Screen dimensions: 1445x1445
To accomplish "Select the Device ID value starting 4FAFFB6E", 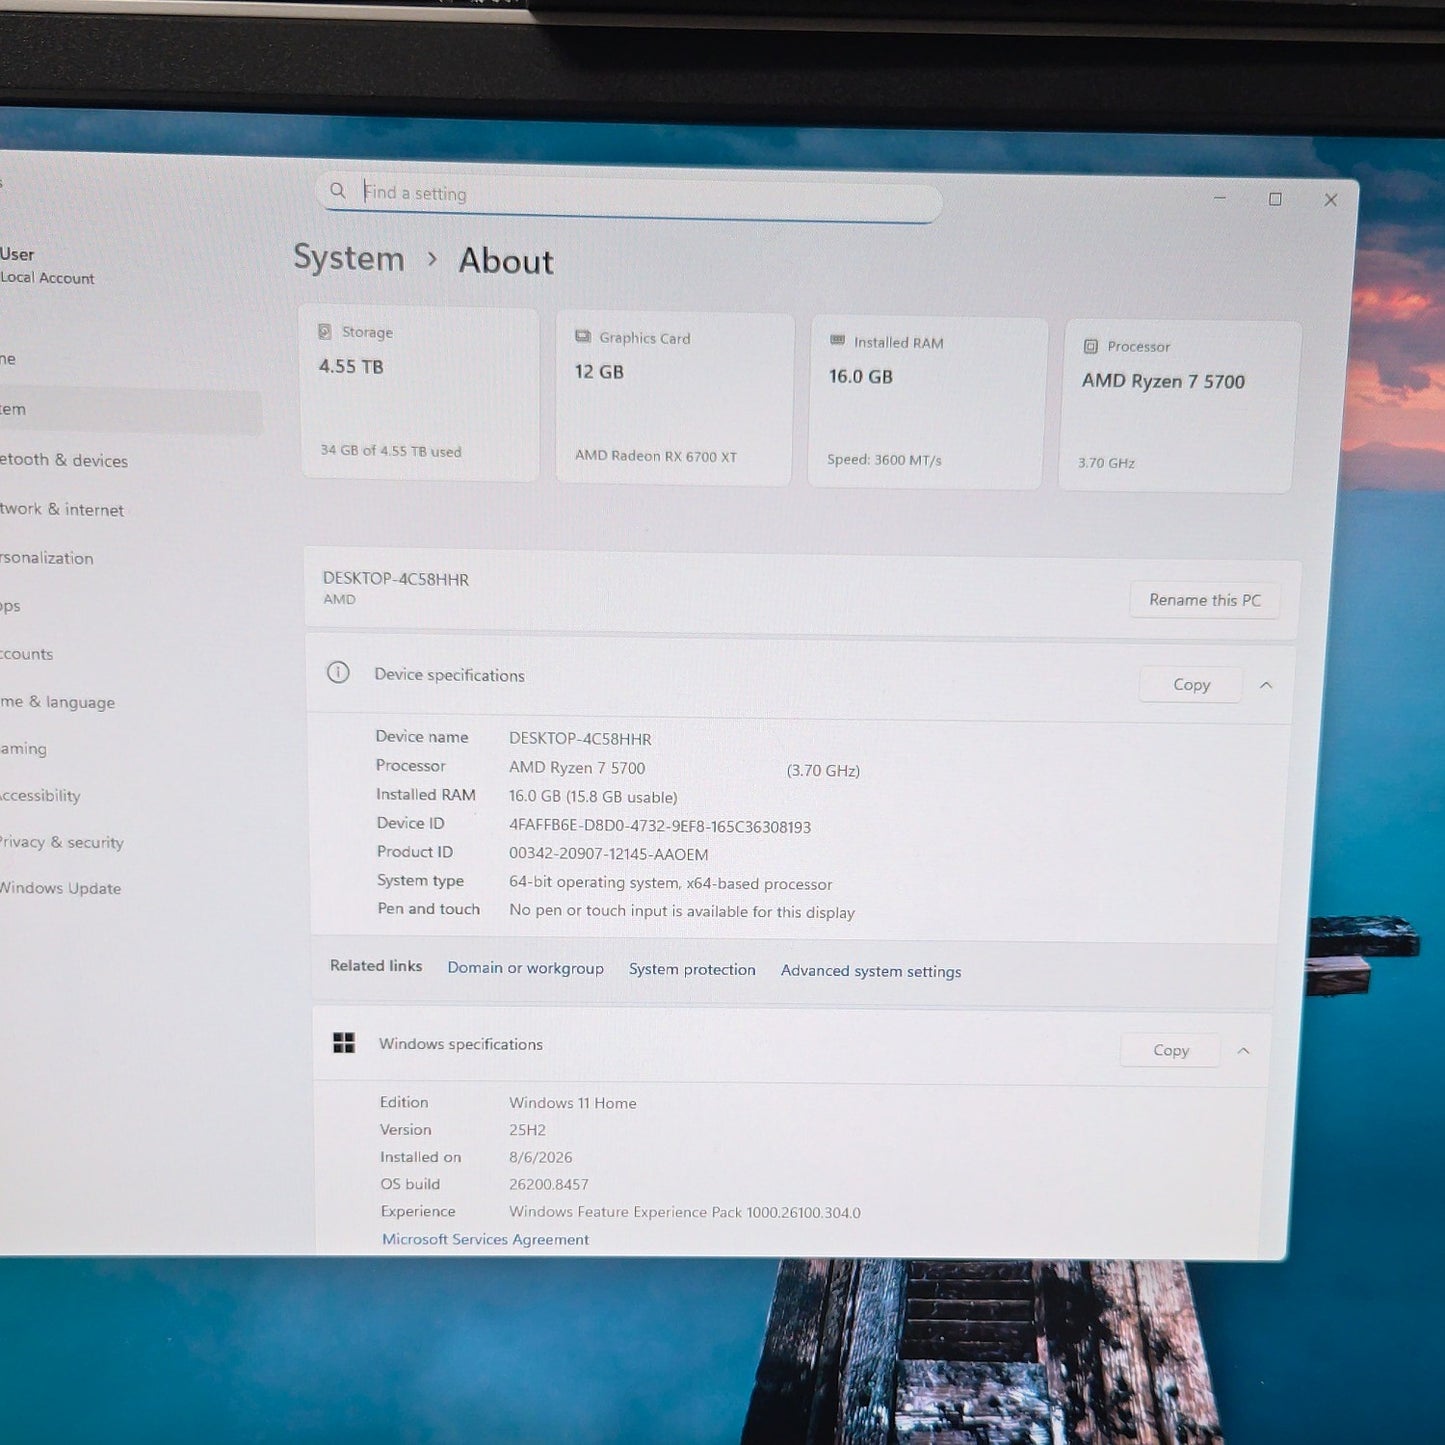I will [660, 827].
